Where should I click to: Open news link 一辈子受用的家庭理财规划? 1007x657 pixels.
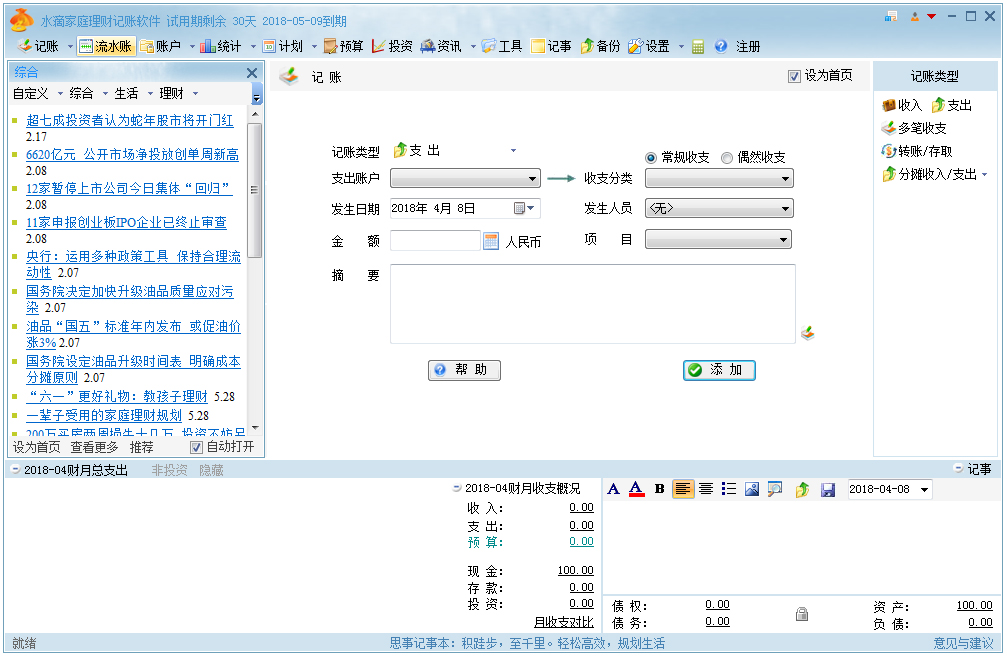click(104, 416)
